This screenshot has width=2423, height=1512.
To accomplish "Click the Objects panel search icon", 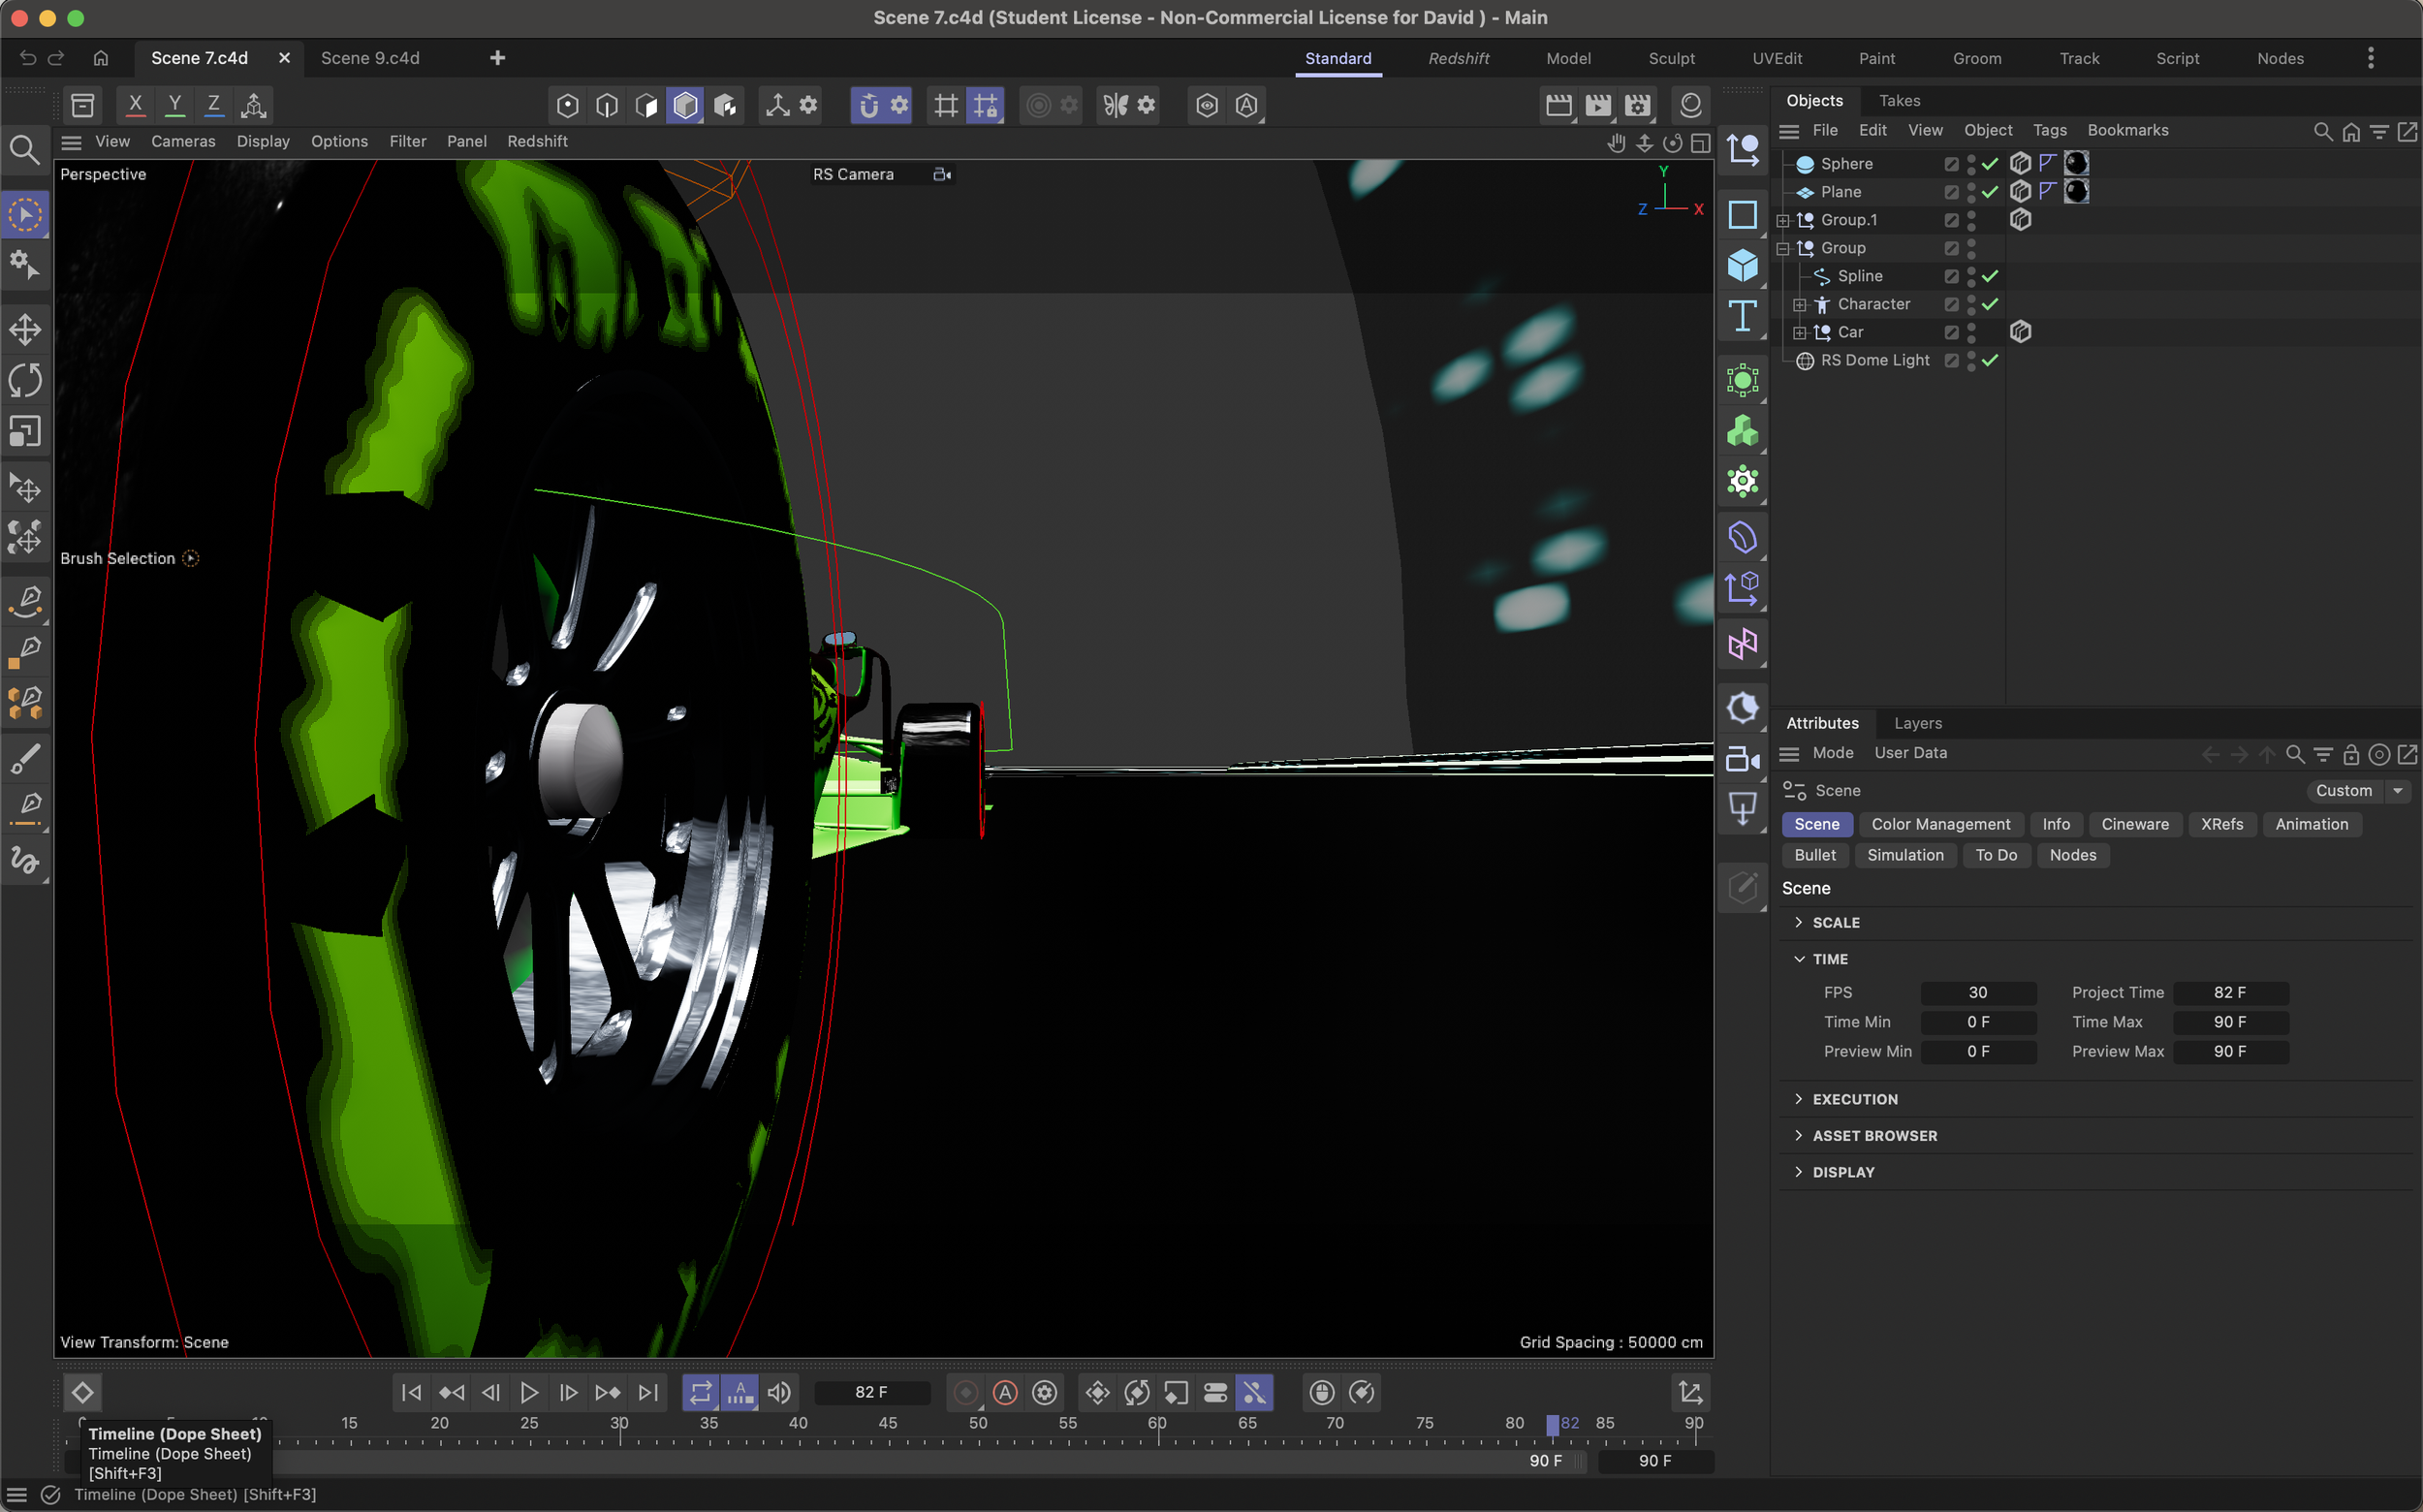I will coord(2322,131).
